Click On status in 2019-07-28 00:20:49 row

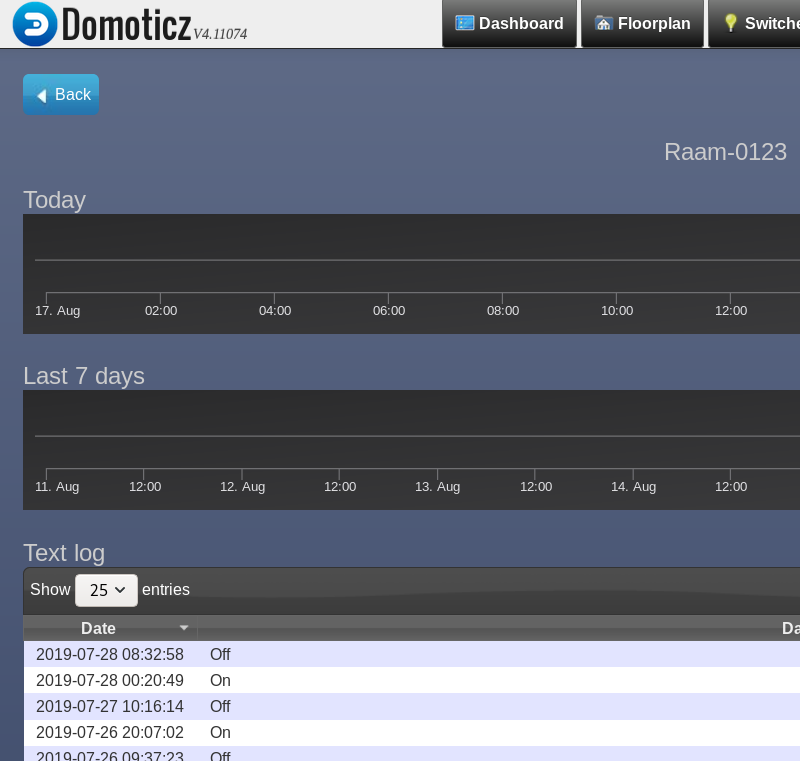coord(220,680)
